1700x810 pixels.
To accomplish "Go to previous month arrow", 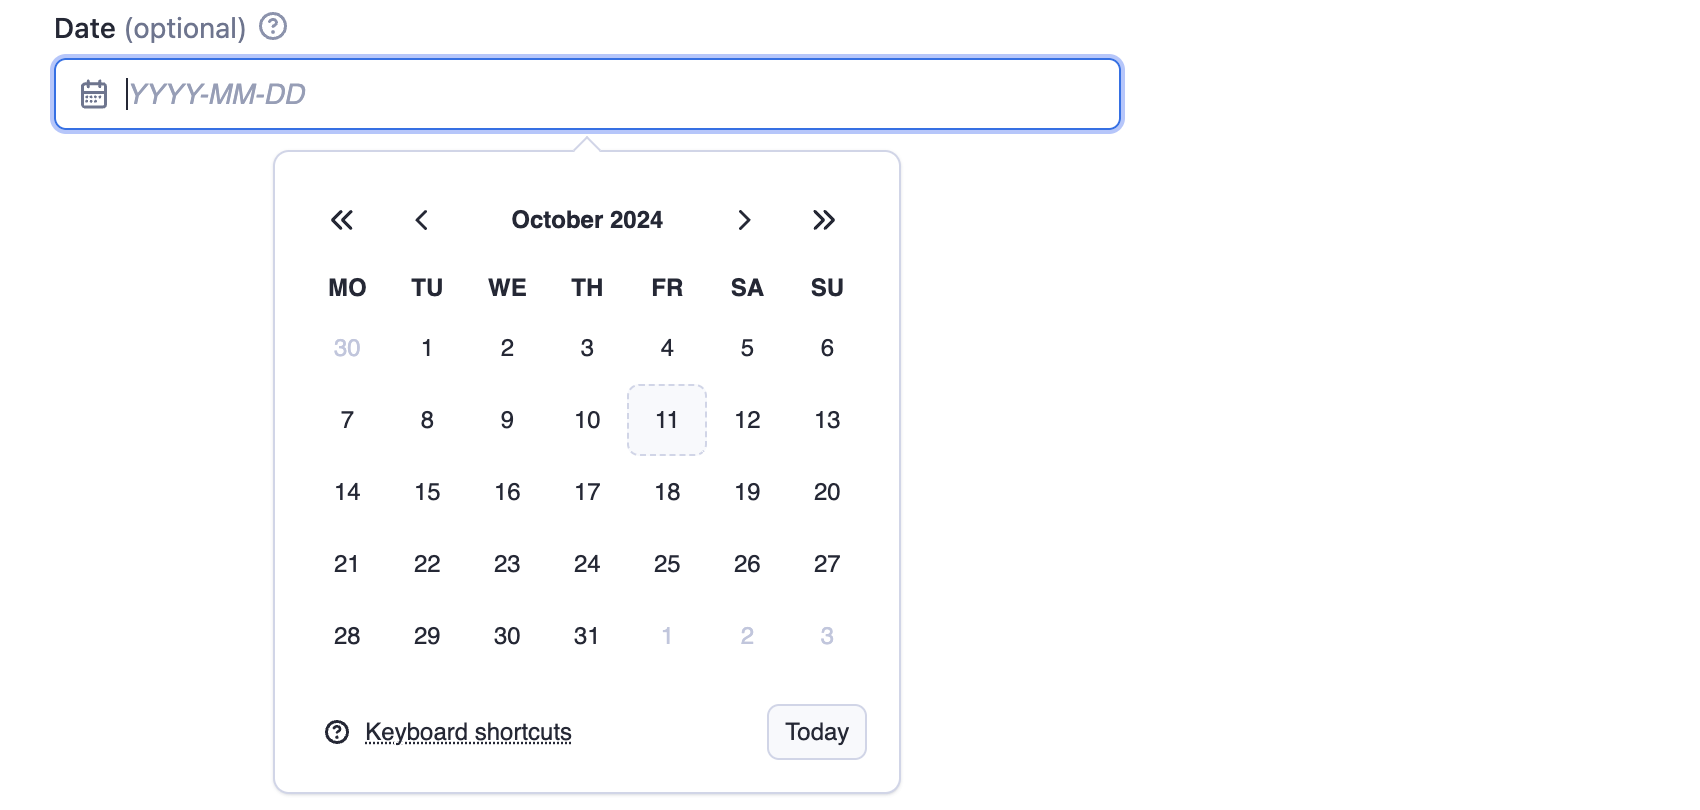I will [x=422, y=220].
